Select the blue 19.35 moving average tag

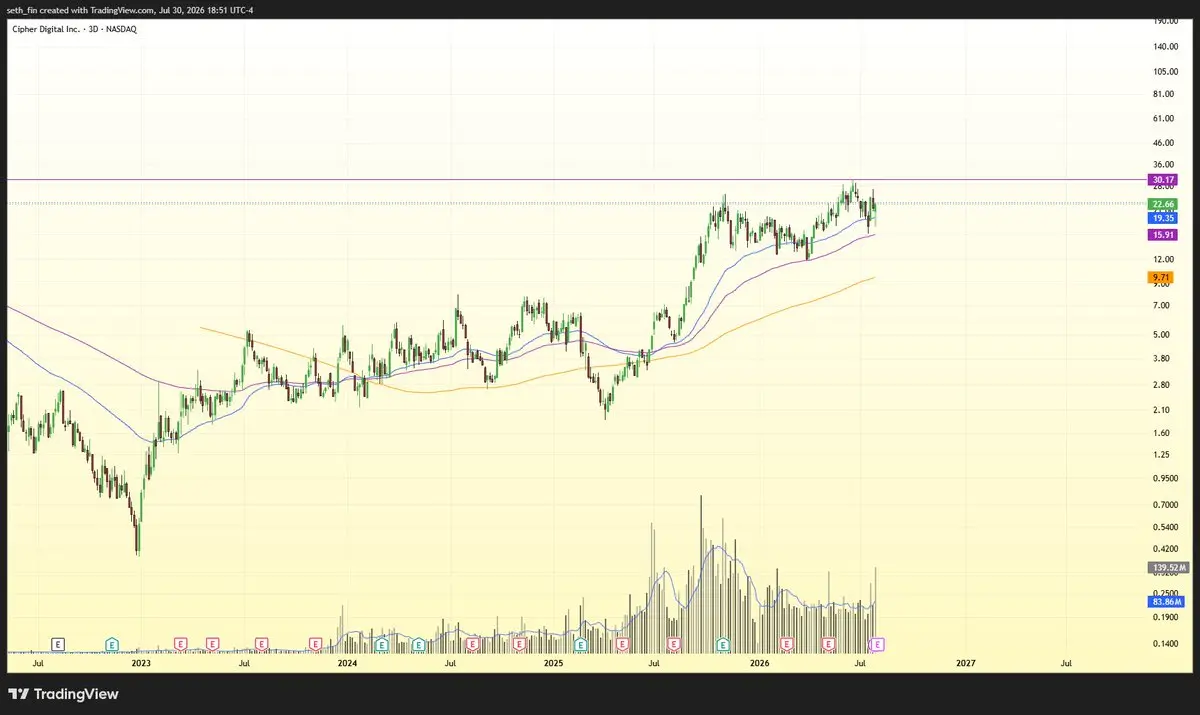1162,218
